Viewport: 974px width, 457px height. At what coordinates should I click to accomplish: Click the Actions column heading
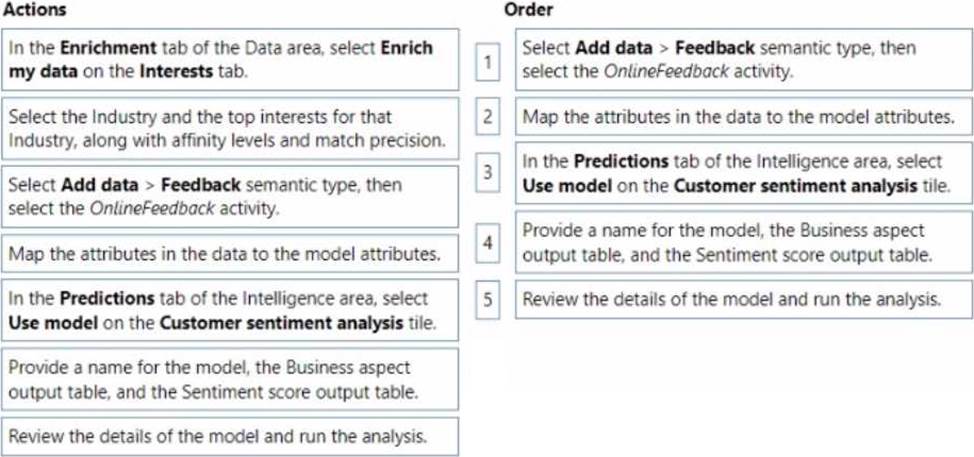(x=35, y=9)
